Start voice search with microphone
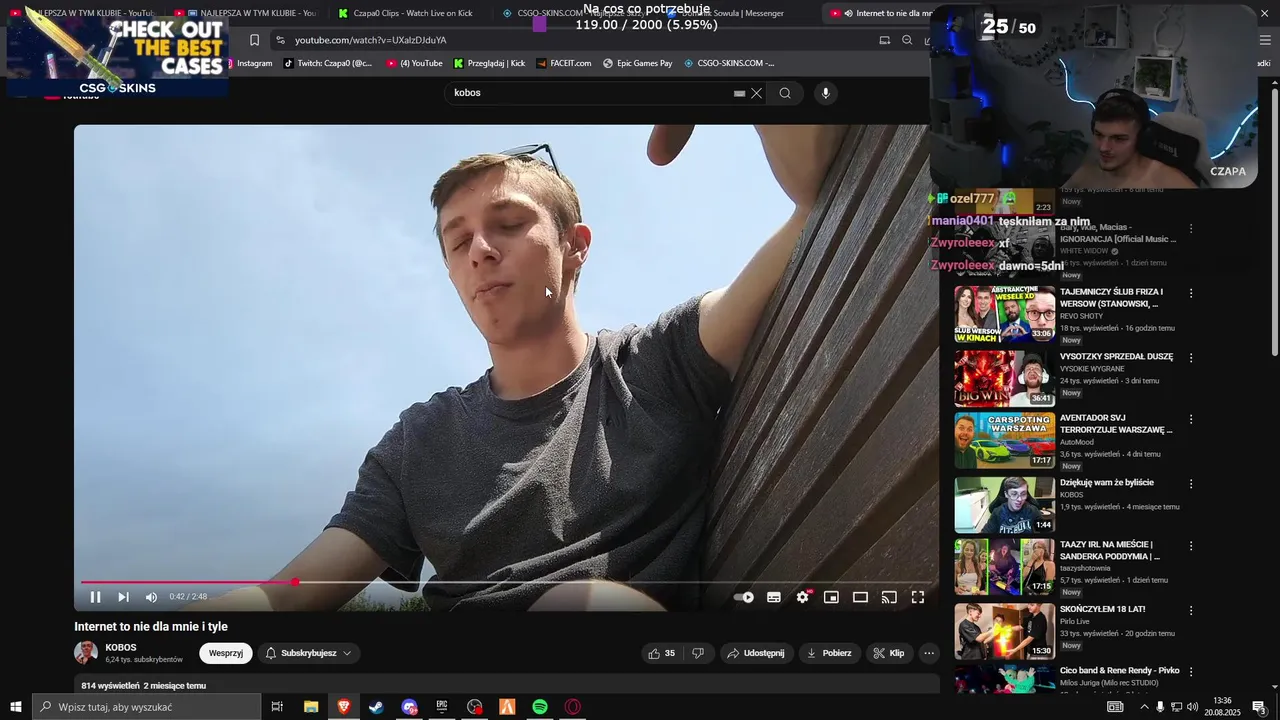The width and height of the screenshot is (1280, 720). coord(825,93)
